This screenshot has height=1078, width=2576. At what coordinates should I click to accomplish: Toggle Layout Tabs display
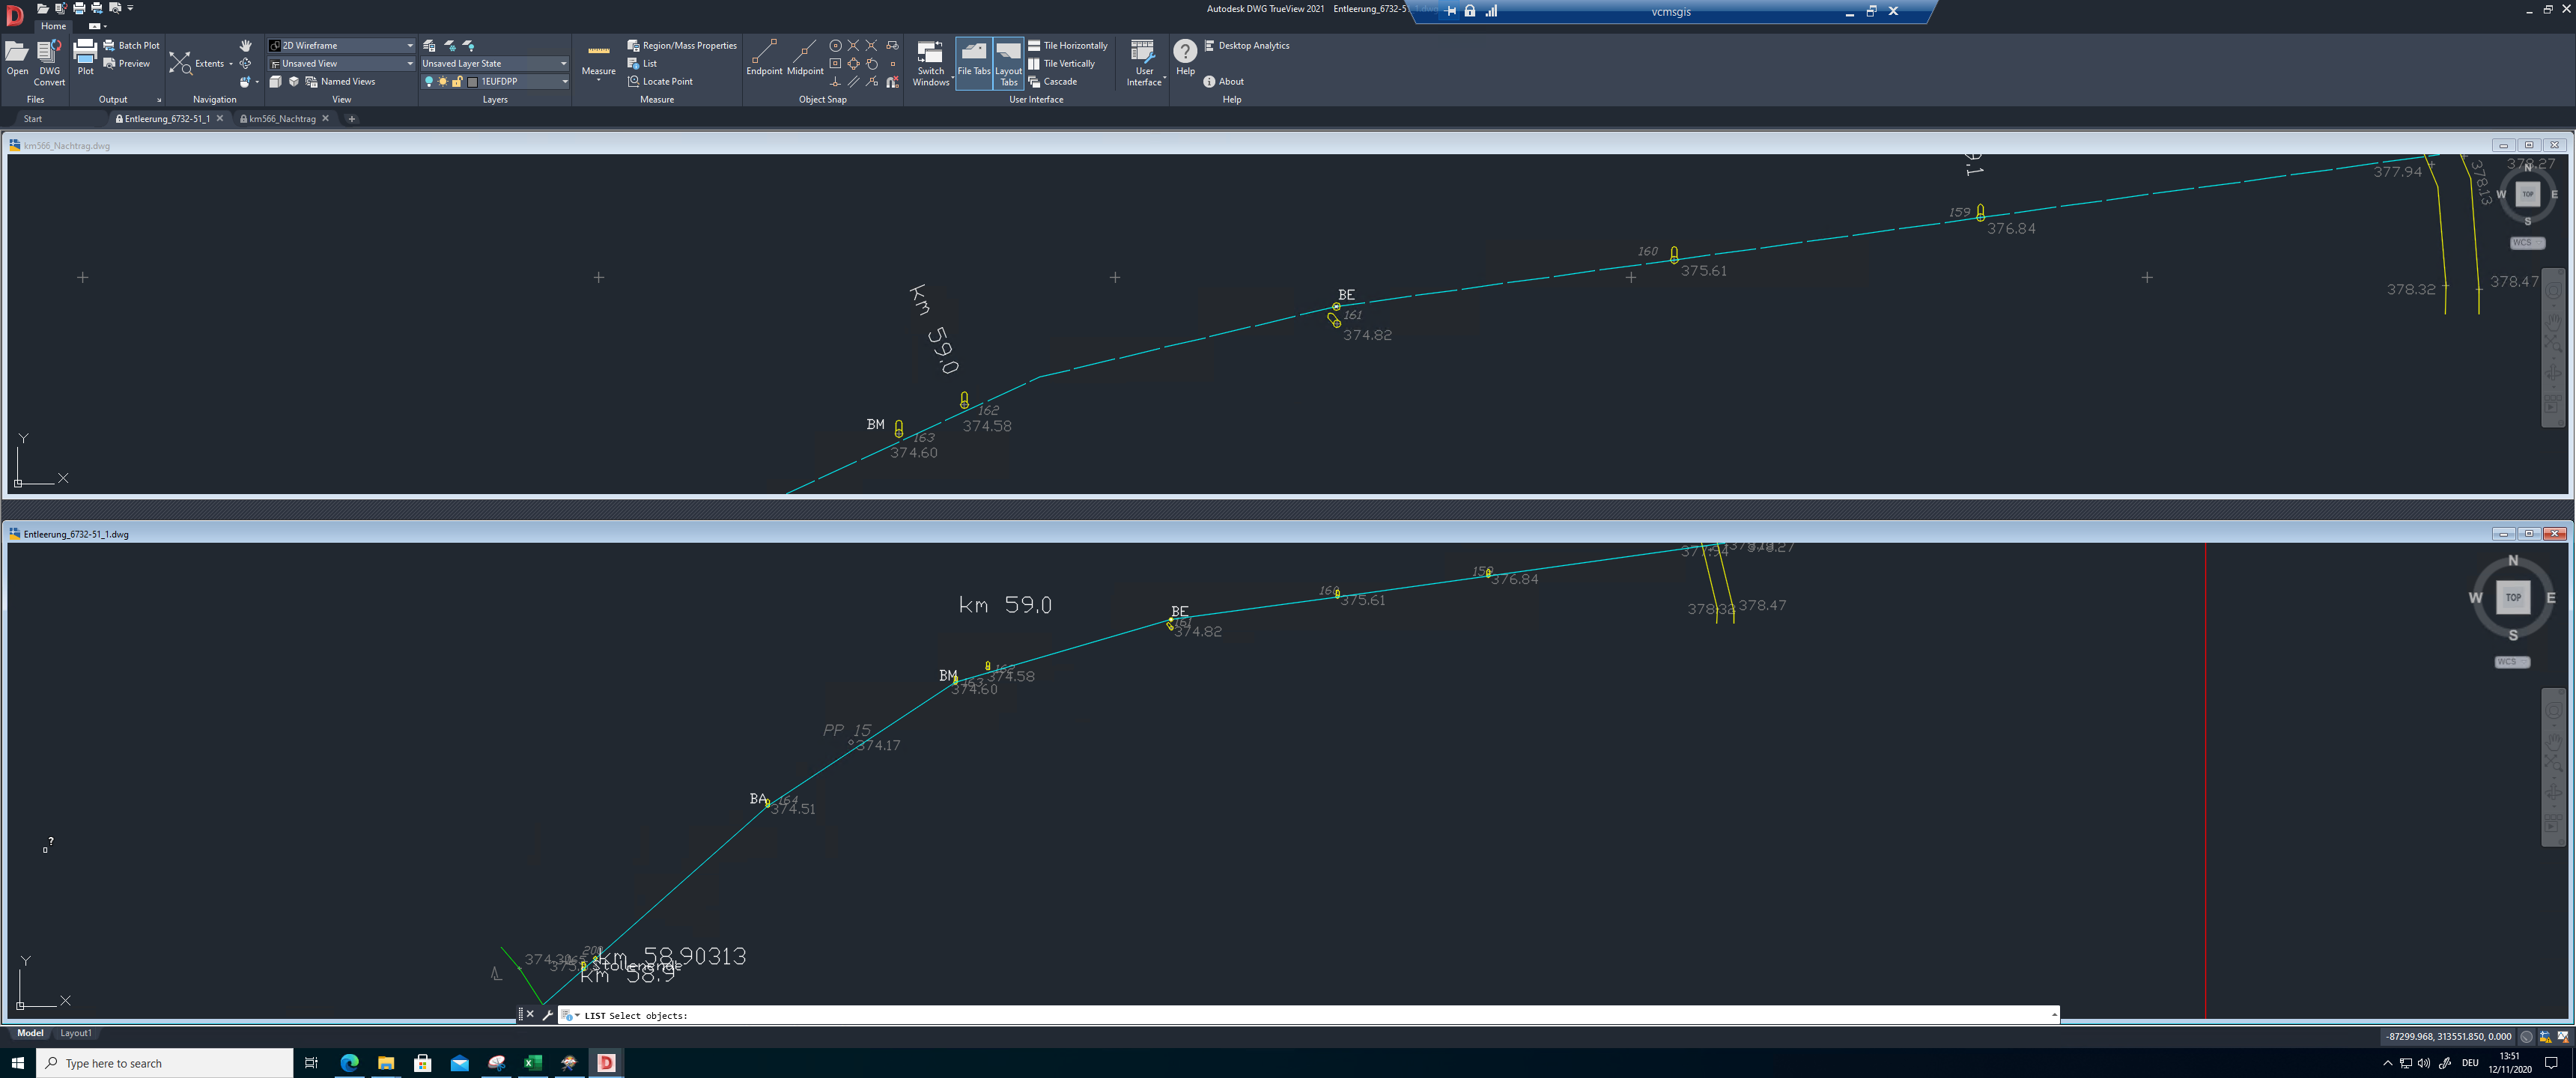(1008, 63)
